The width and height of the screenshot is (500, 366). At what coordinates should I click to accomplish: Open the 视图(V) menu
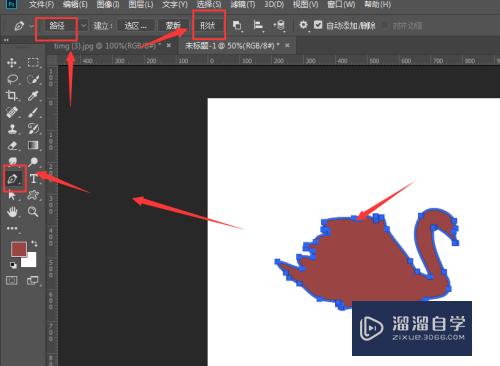[305, 5]
